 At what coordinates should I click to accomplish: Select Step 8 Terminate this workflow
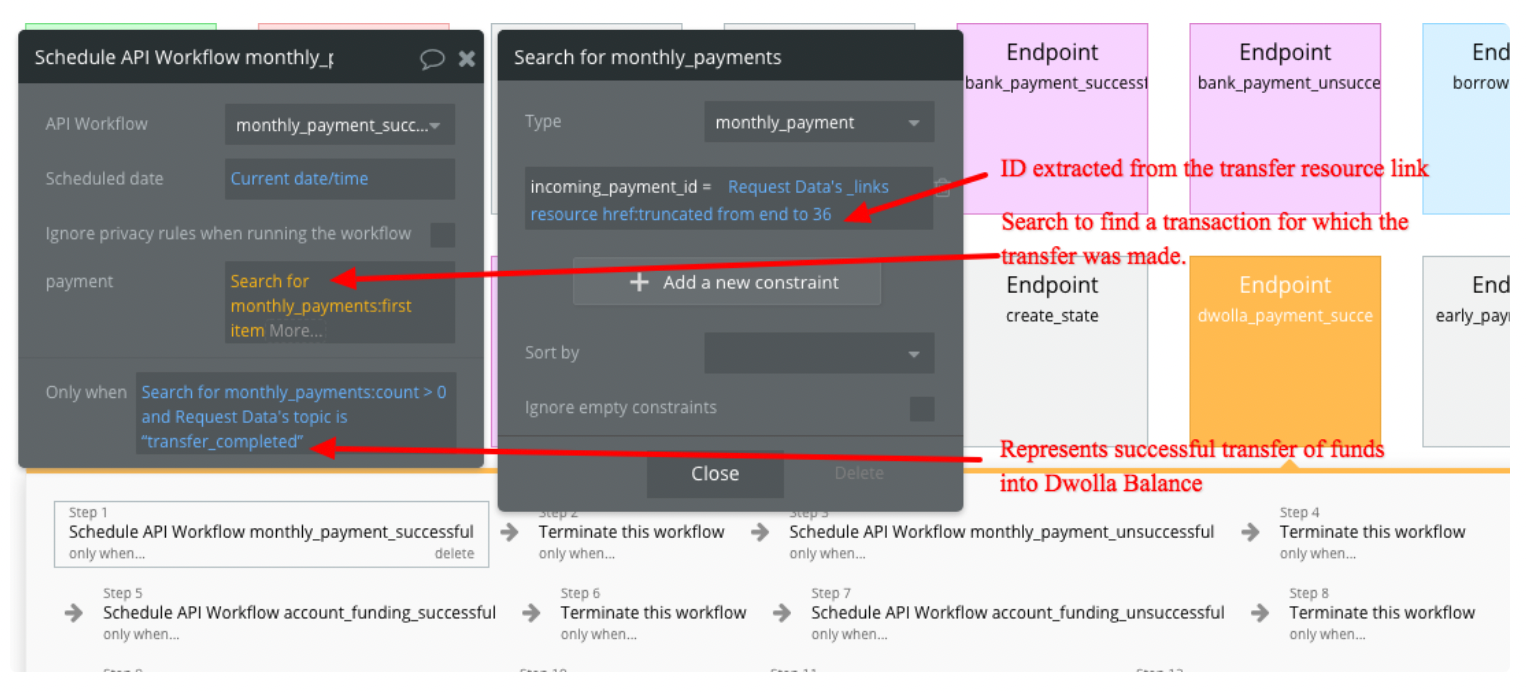[x=1382, y=613]
